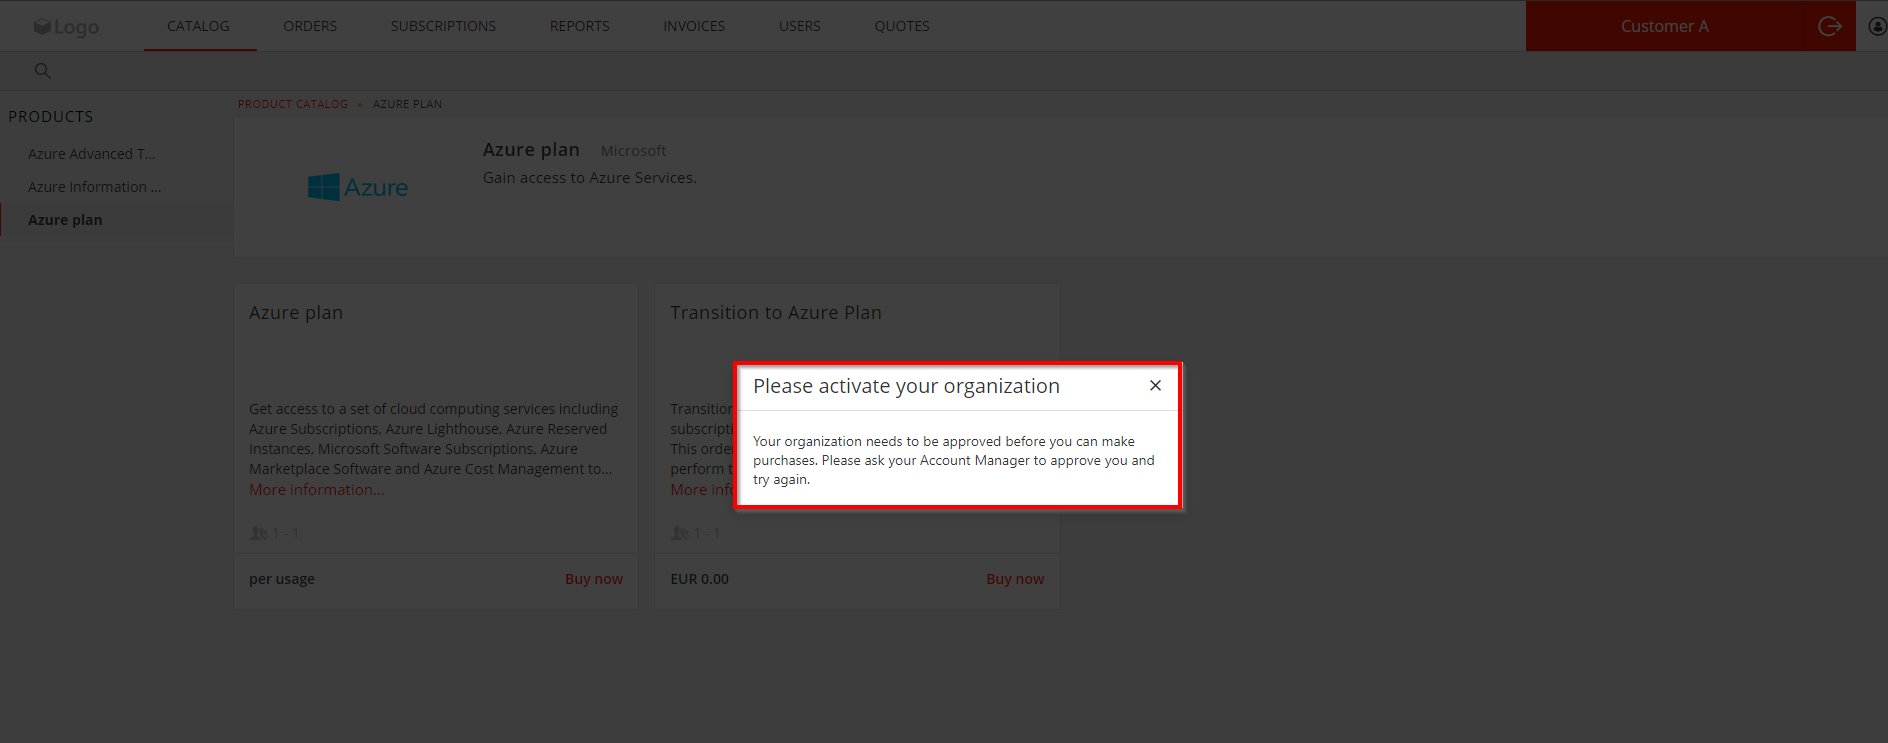Click the per usage price label
Screen dimensions: 1888x743
click(282, 579)
